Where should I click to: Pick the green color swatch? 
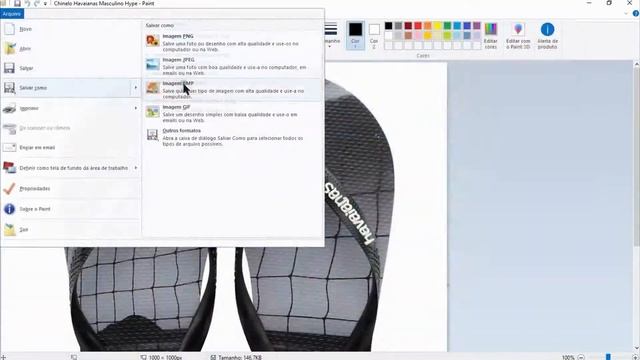tap(447, 26)
